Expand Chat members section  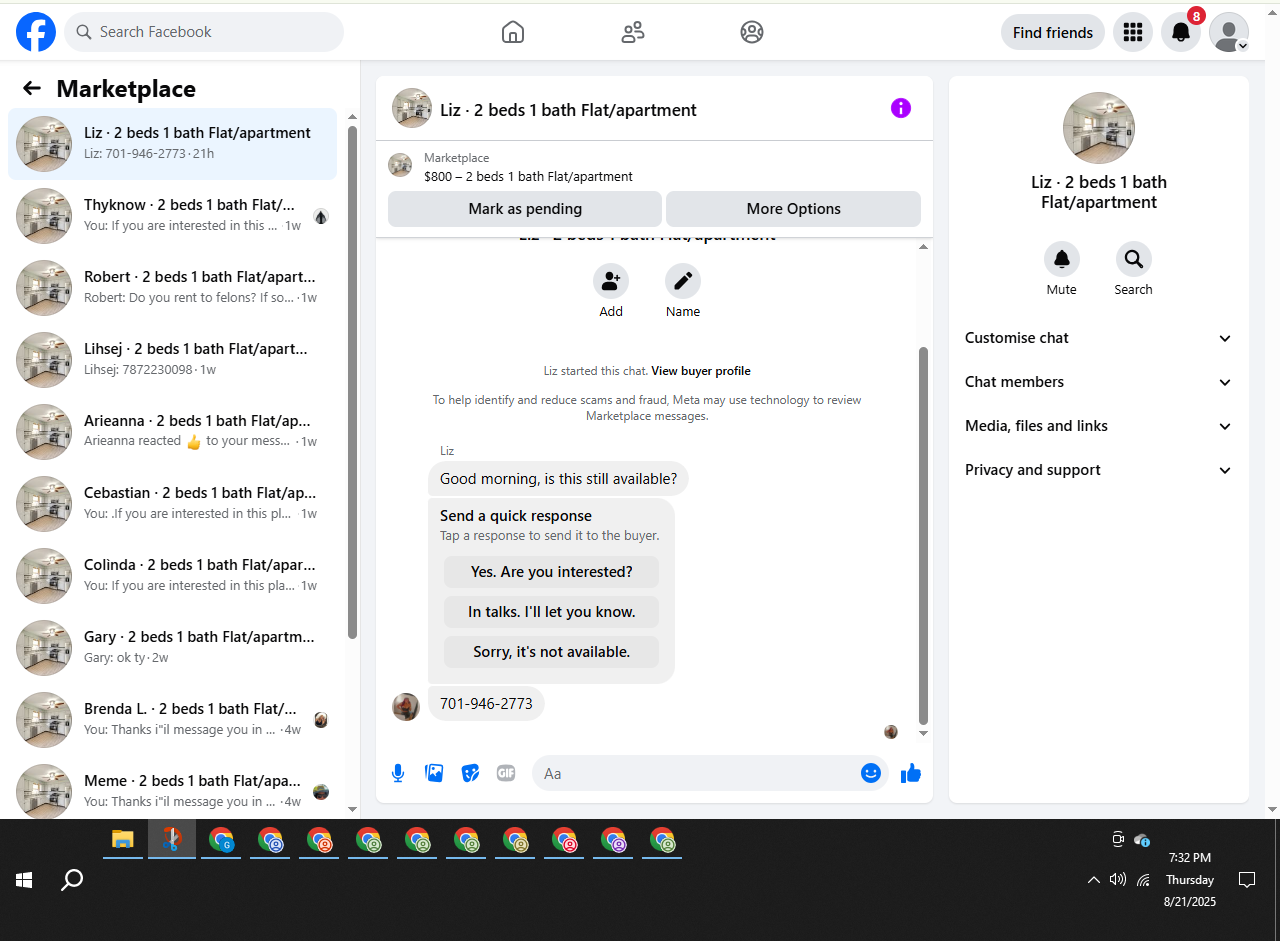(x=1099, y=382)
